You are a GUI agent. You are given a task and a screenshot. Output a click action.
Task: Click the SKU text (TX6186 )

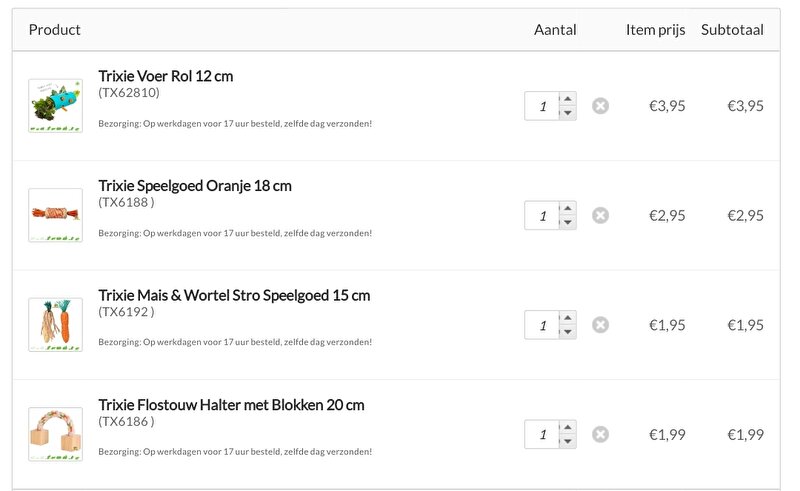[x=127, y=422]
